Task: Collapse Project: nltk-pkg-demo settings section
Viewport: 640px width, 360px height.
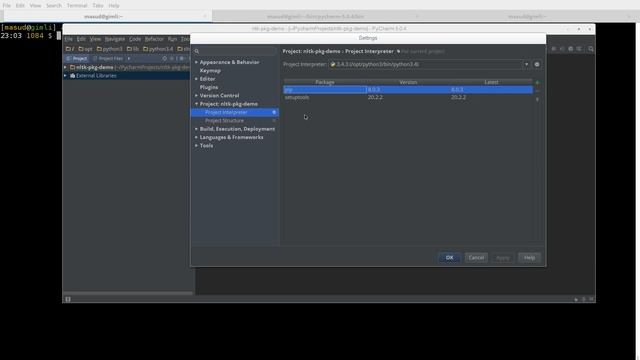Action: click(196, 104)
